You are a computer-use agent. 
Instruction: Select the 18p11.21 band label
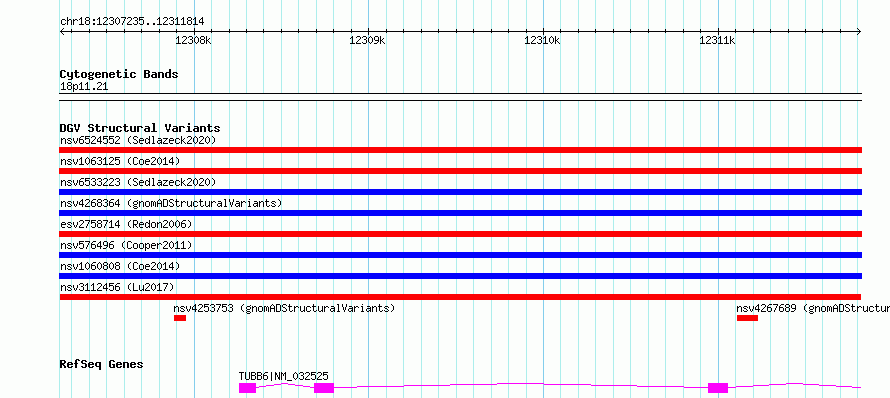[84, 87]
